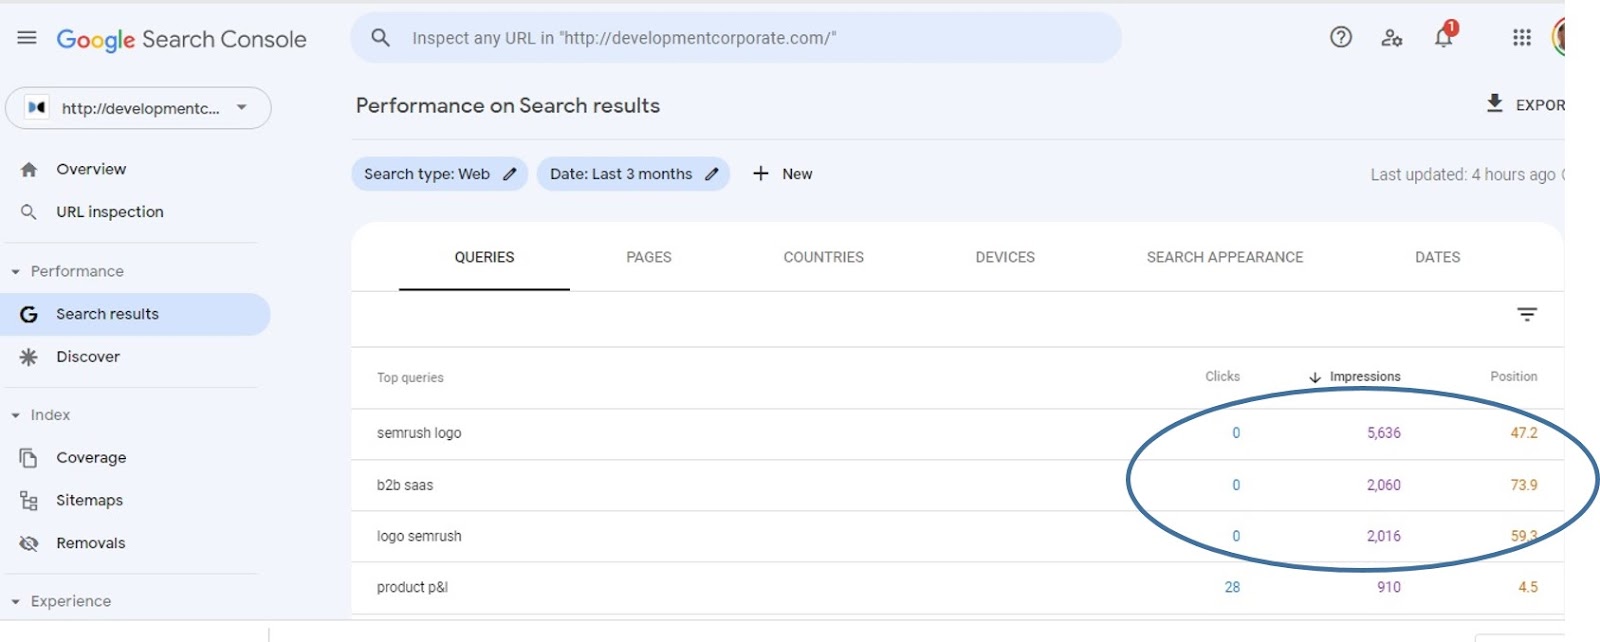Switch to the Countries tab
The height and width of the screenshot is (642, 1600).
(823, 257)
